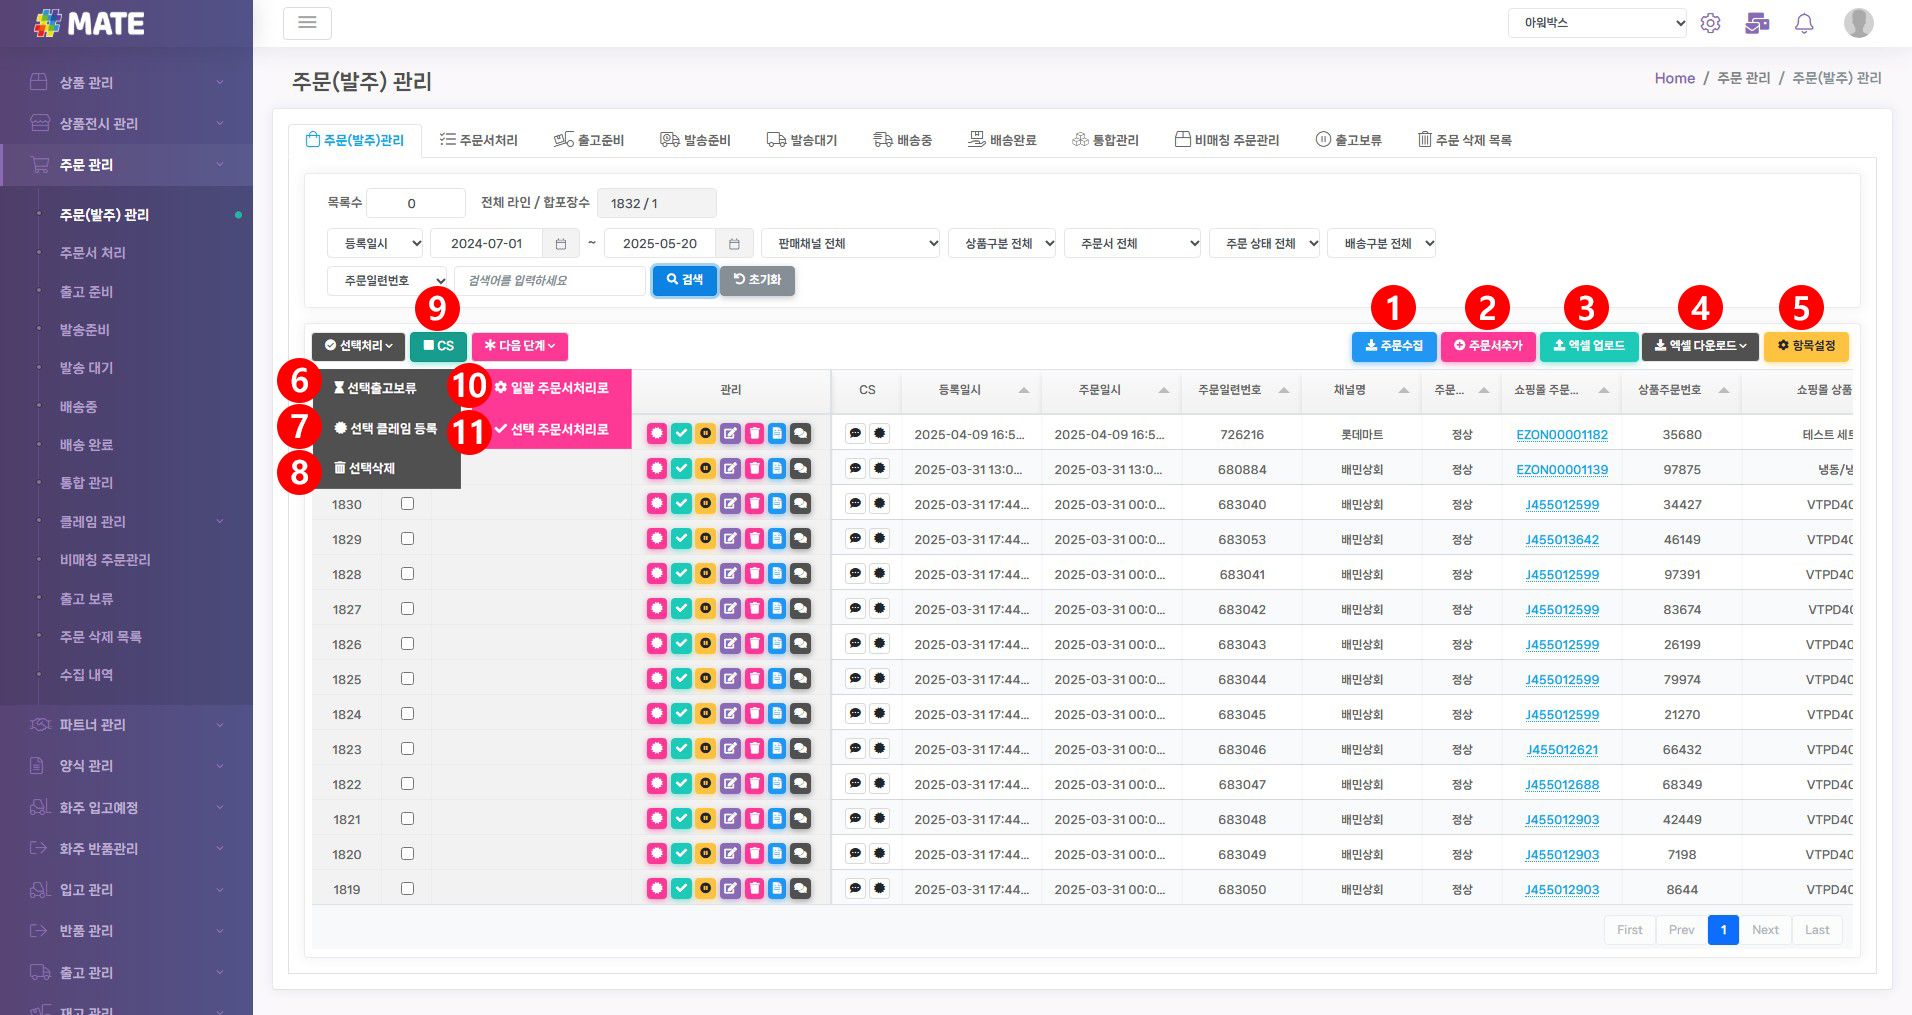
Task: Open order link EZON00001182
Action: 1562,434
